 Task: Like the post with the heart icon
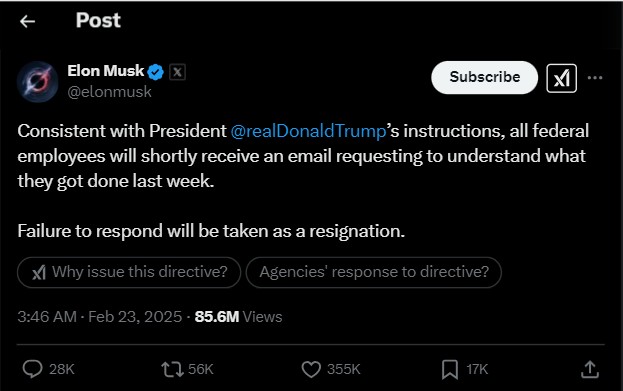pyautogui.click(x=311, y=369)
